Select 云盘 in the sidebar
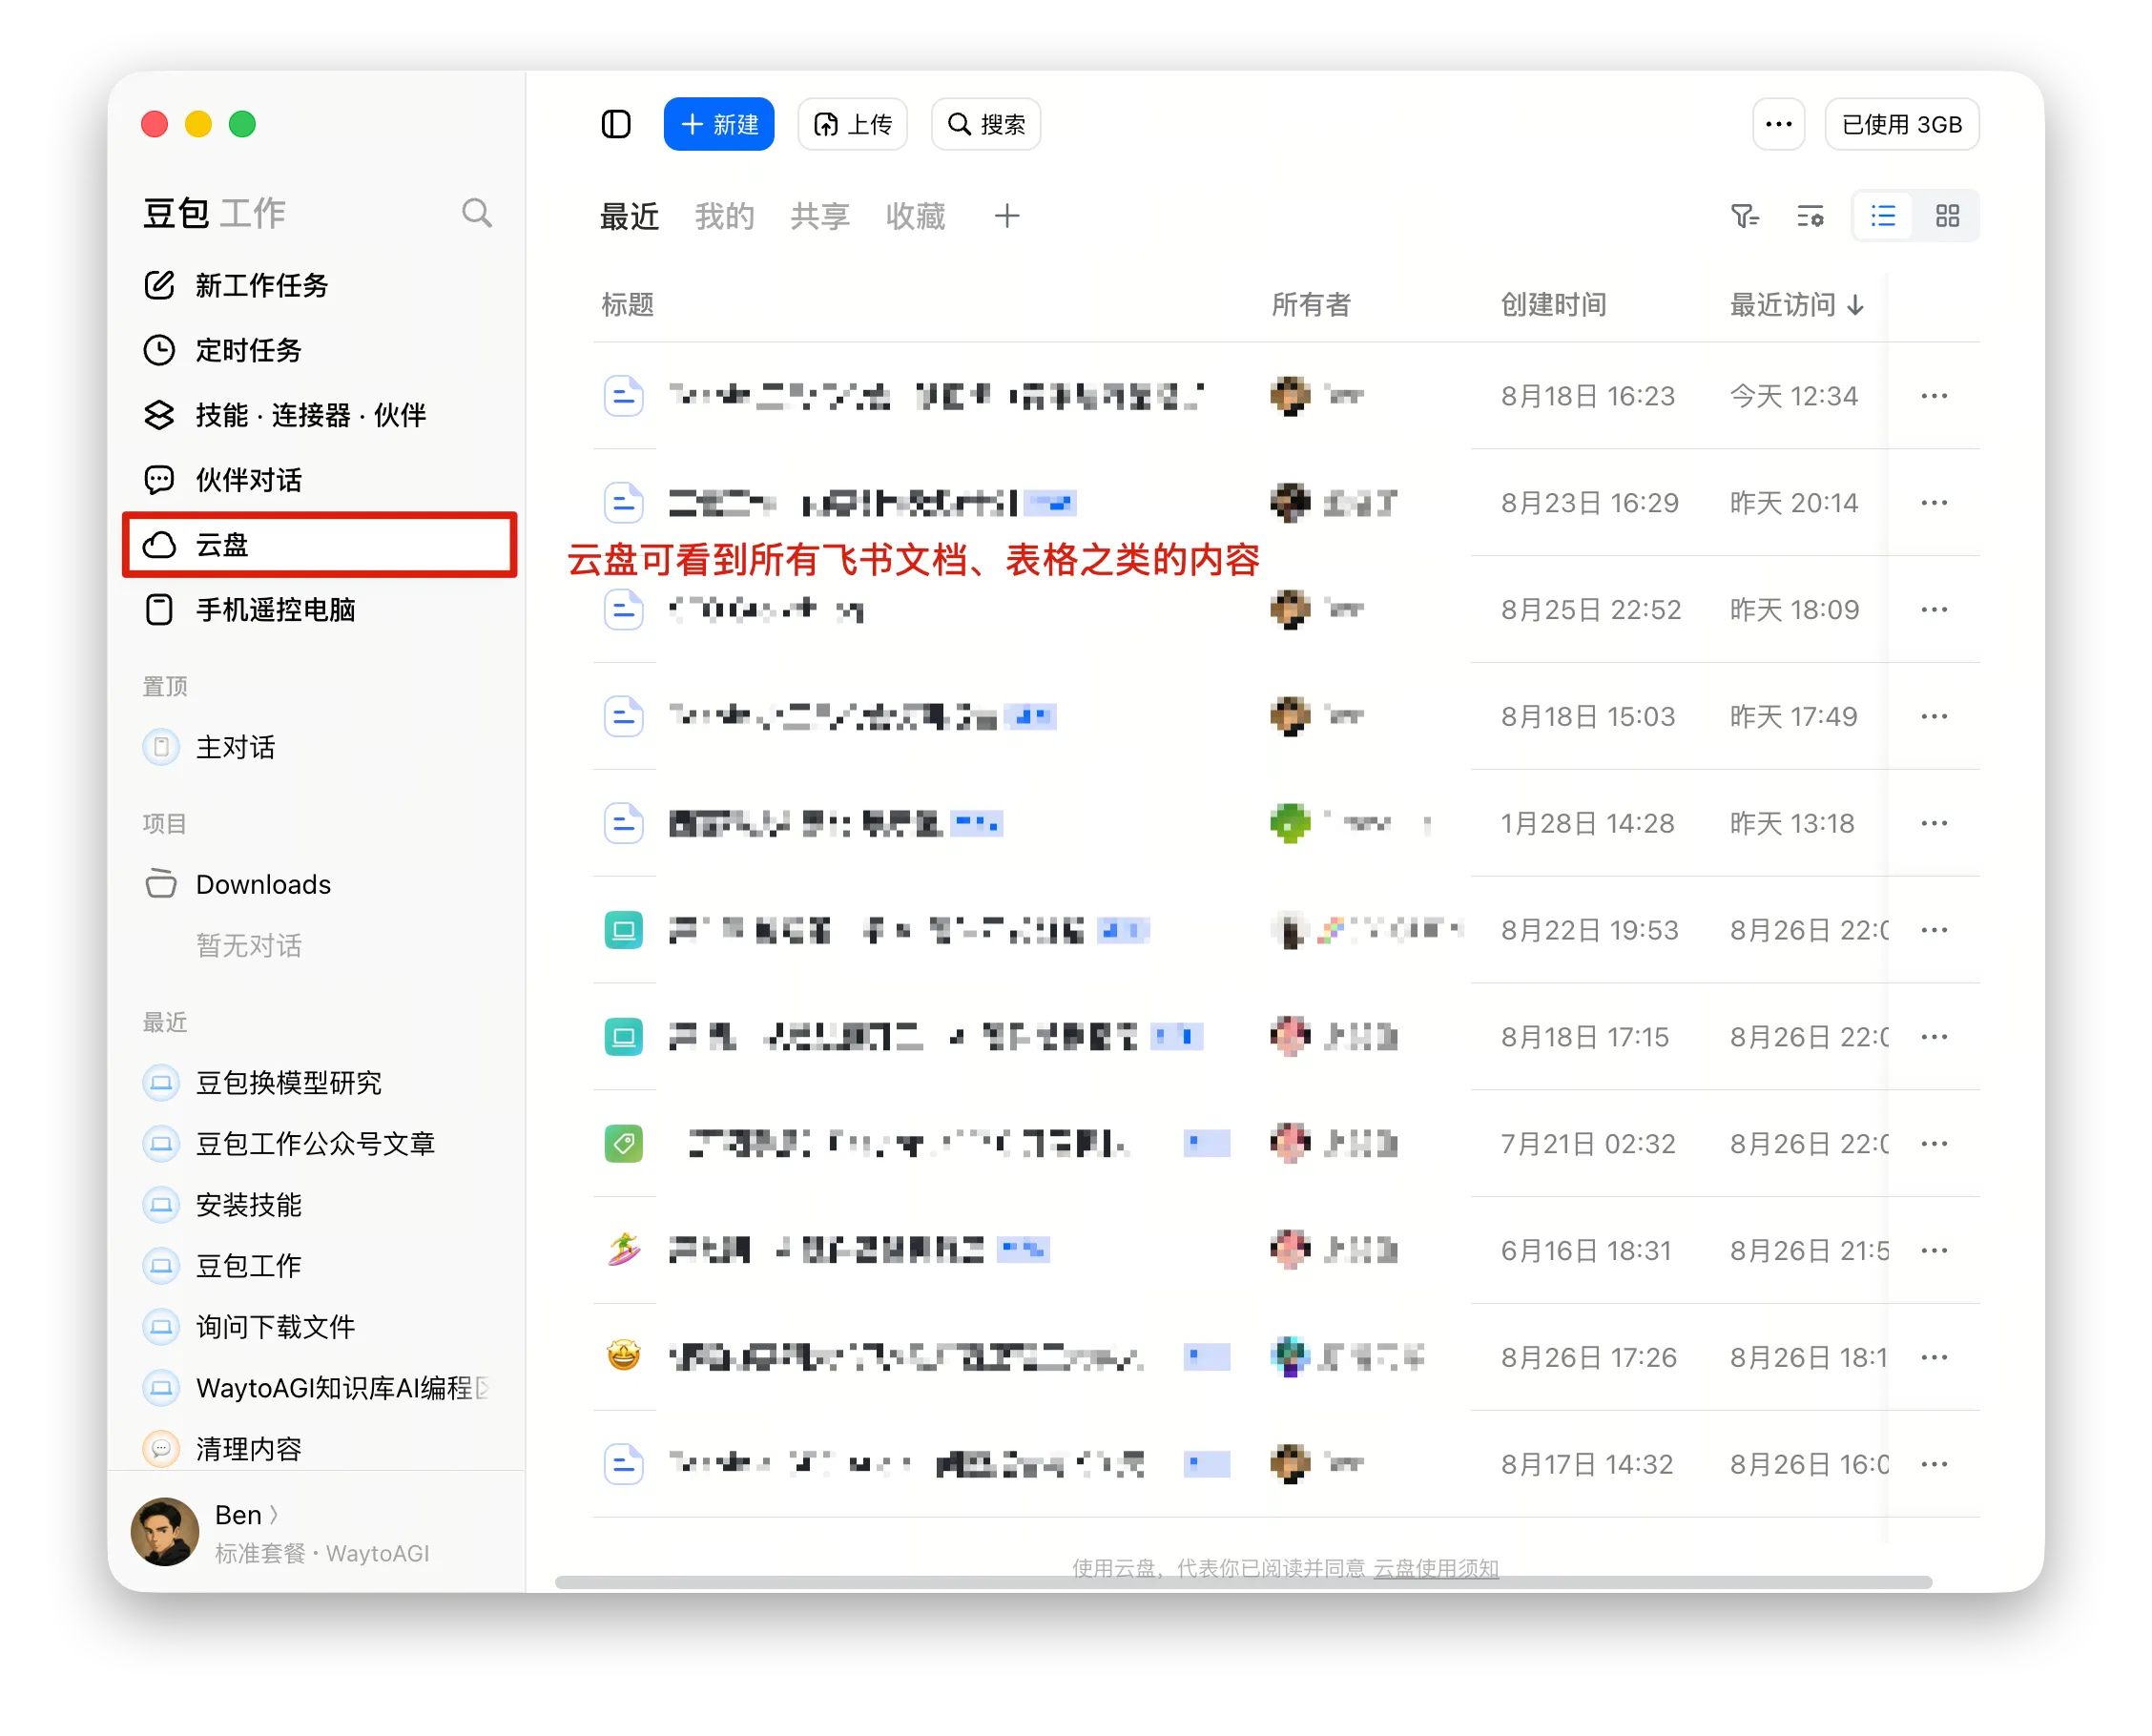The height and width of the screenshot is (1736, 2152). tap(320, 545)
